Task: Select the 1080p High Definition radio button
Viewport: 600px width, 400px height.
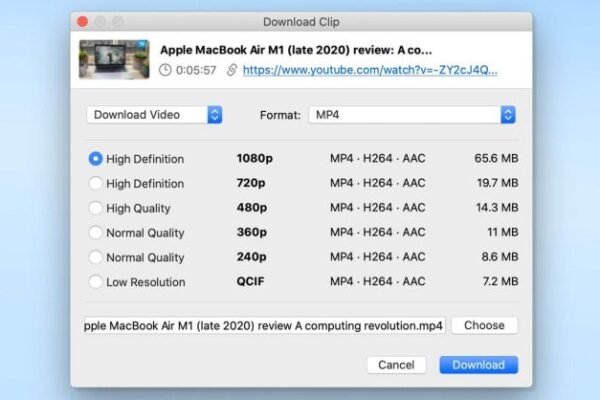Action: (x=95, y=158)
